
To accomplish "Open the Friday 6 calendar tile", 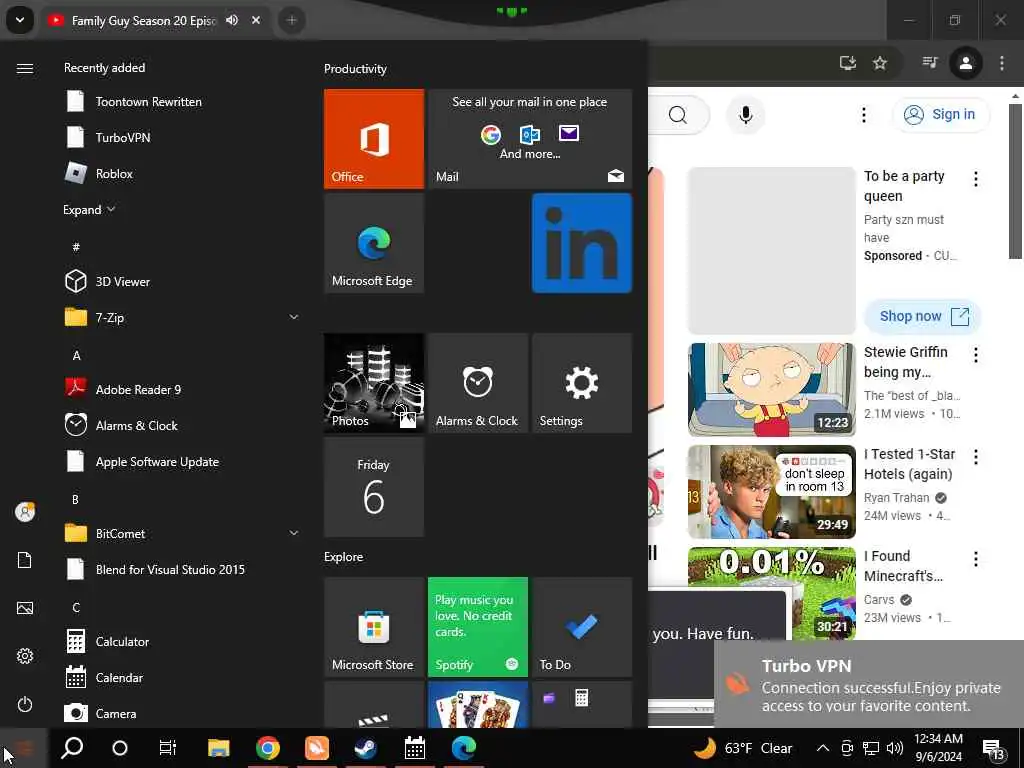I will (374, 487).
